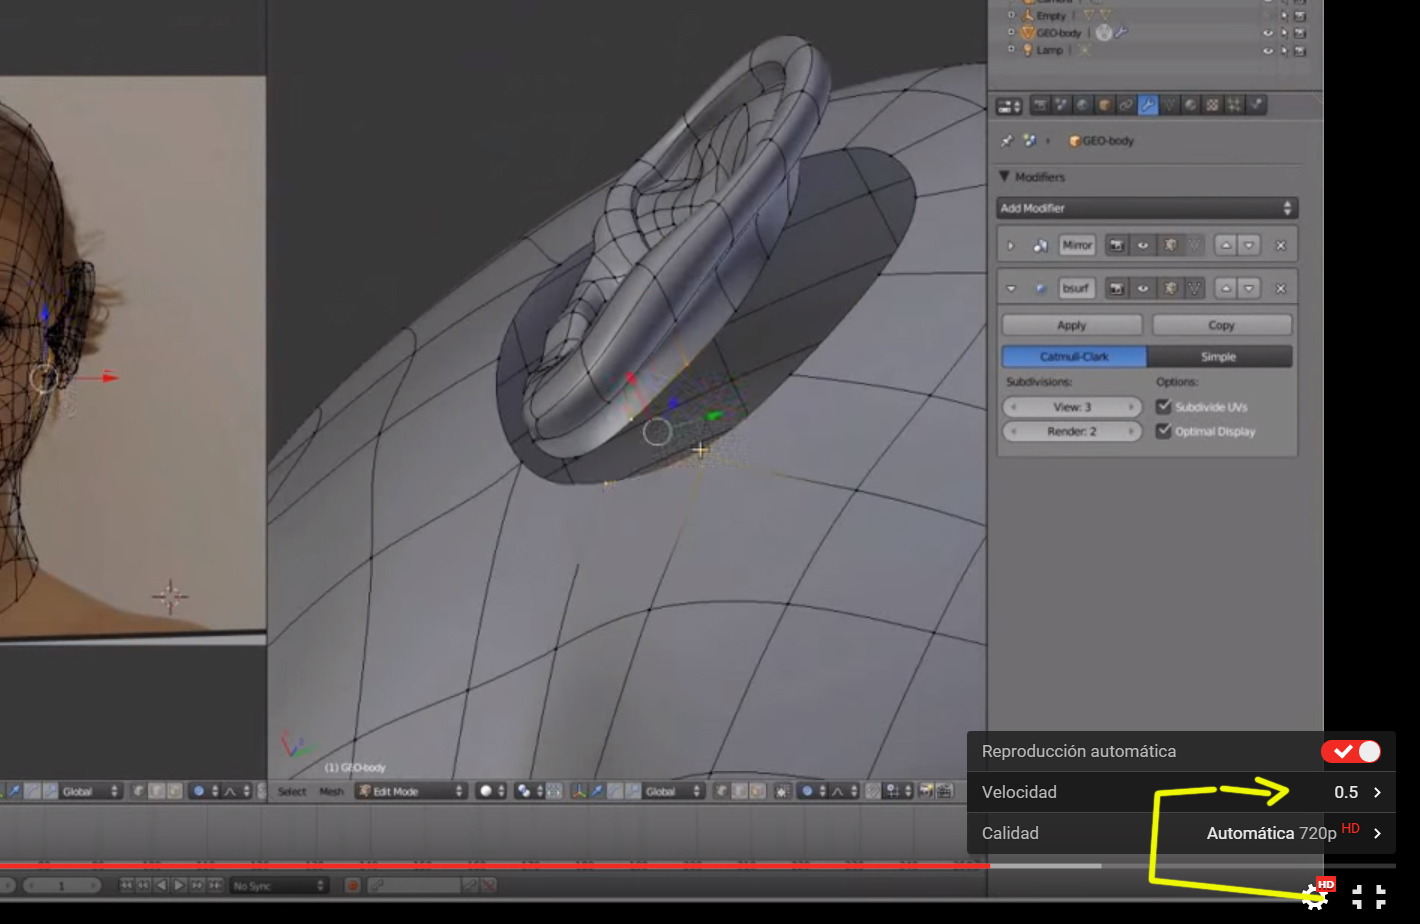
Task: Click the View subdivisions value field
Action: coord(1072,407)
